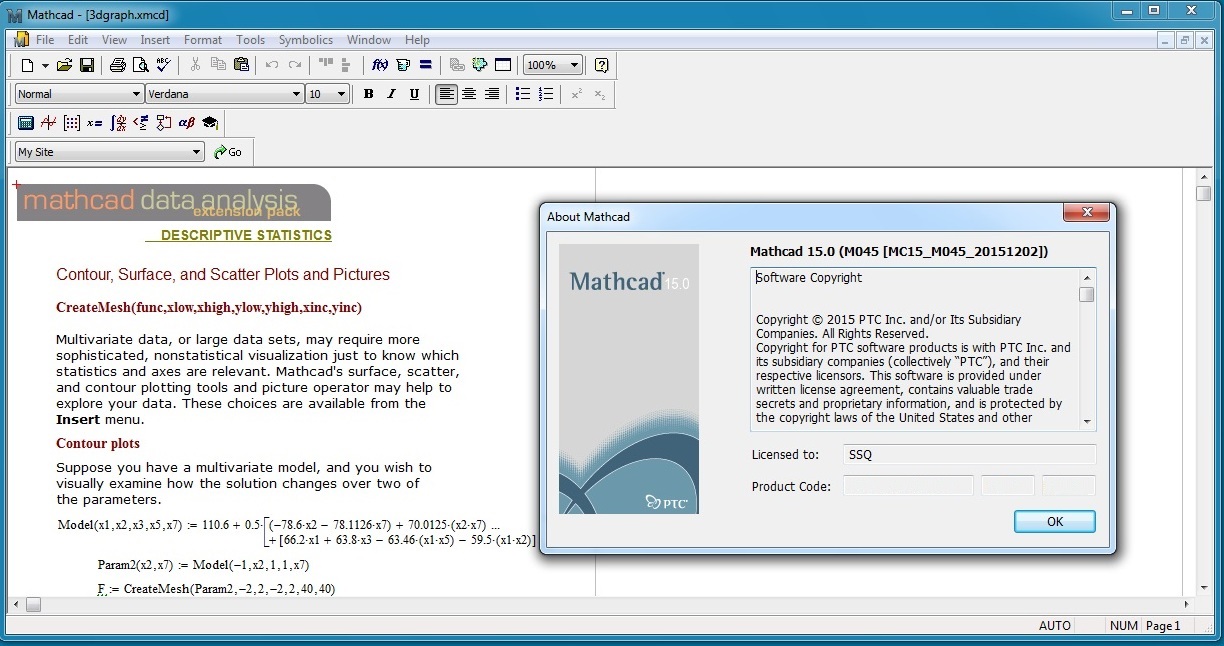Open the Calculator math palette
Screen dimensions: 1224x646
26,123
